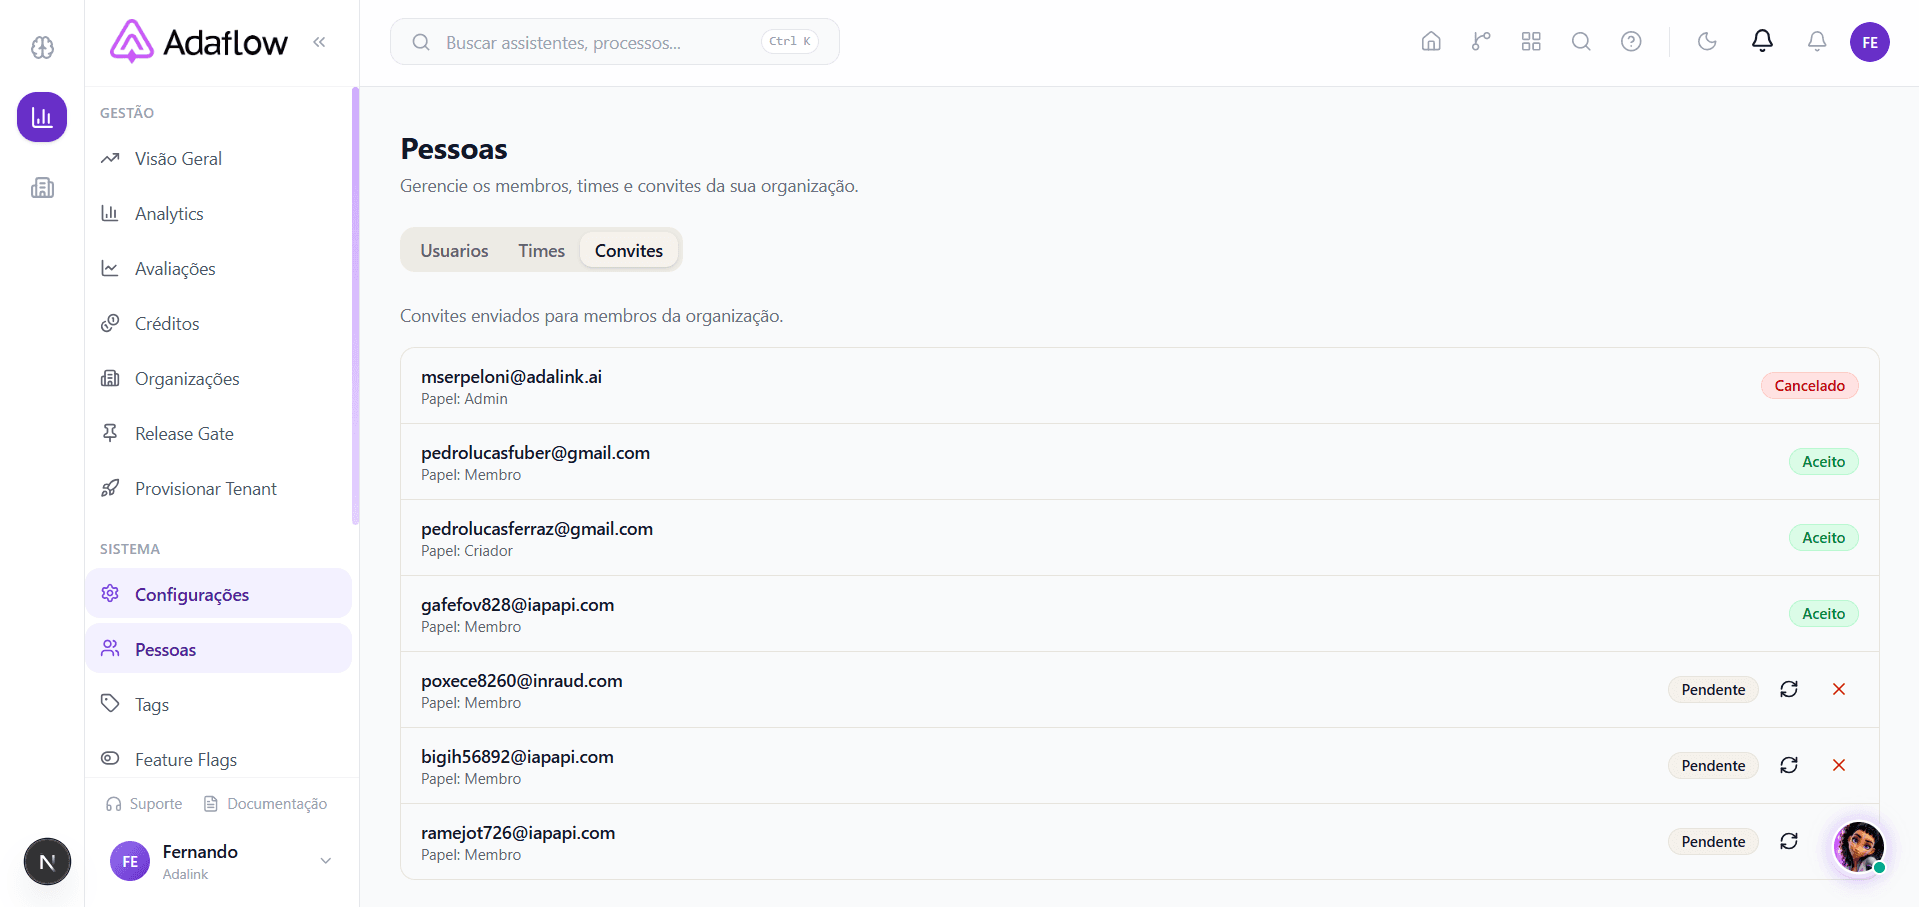Click the light gray bell icon
This screenshot has width=1919, height=907.
click(x=1817, y=41)
